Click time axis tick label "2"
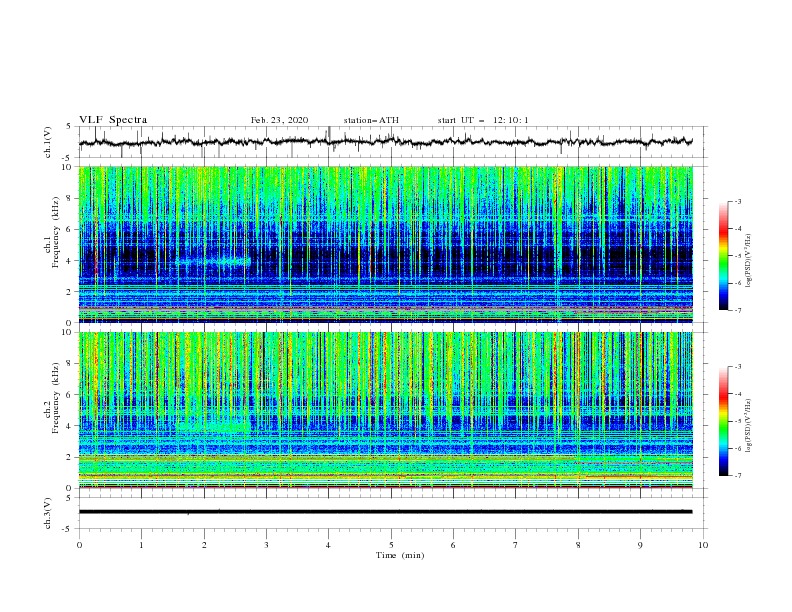This screenshot has height=612, width=792. [x=204, y=545]
